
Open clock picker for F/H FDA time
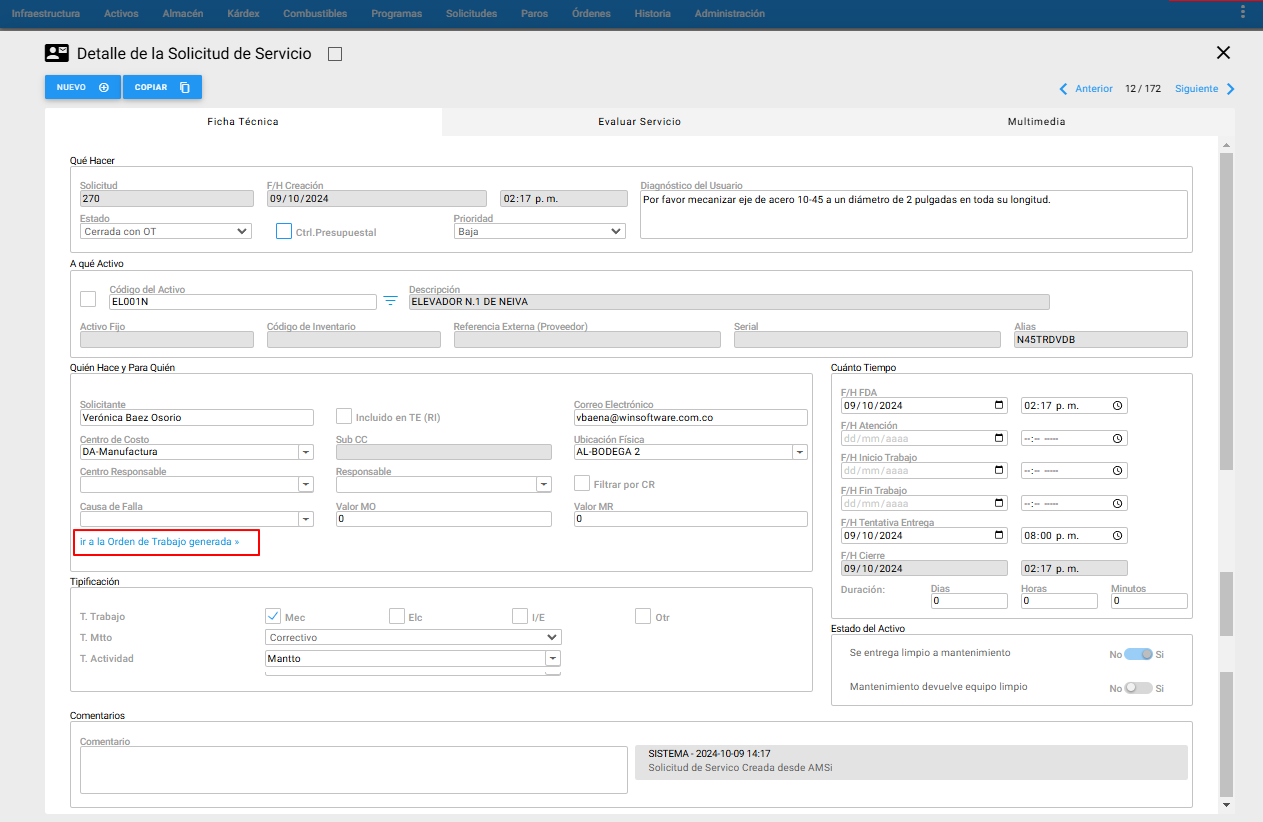pos(1118,406)
